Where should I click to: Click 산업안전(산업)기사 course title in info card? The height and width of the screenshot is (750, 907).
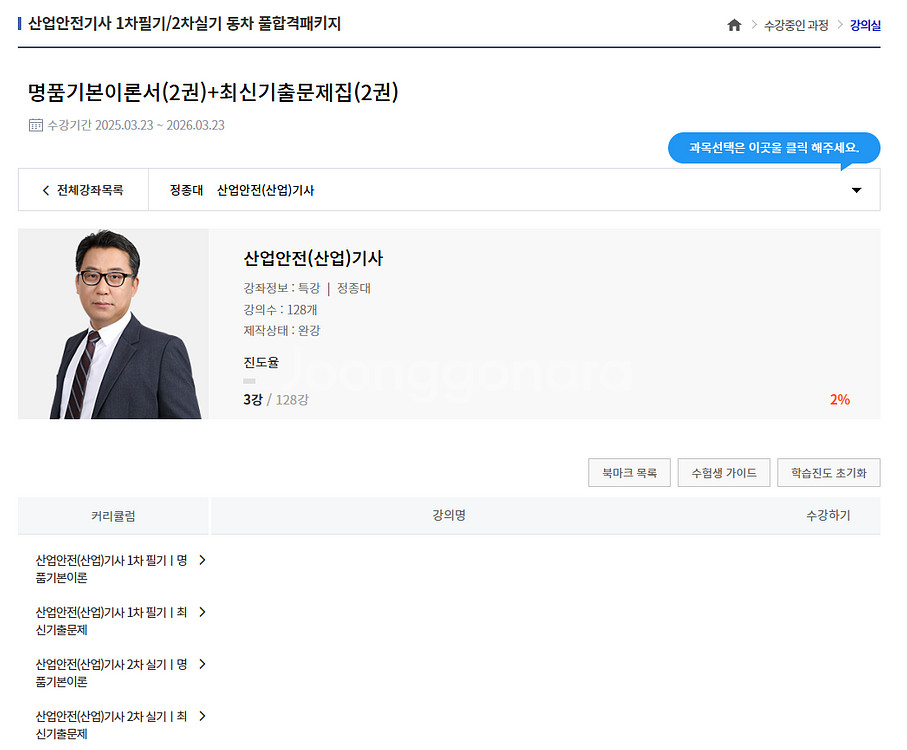pyautogui.click(x=313, y=258)
